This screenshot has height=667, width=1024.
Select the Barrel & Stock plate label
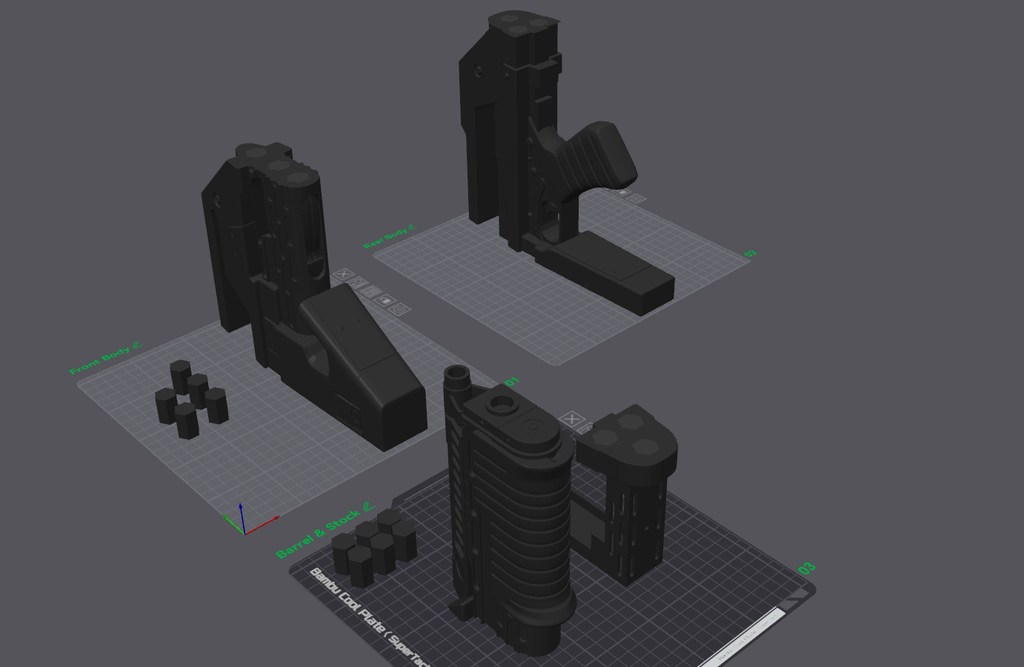coord(318,534)
